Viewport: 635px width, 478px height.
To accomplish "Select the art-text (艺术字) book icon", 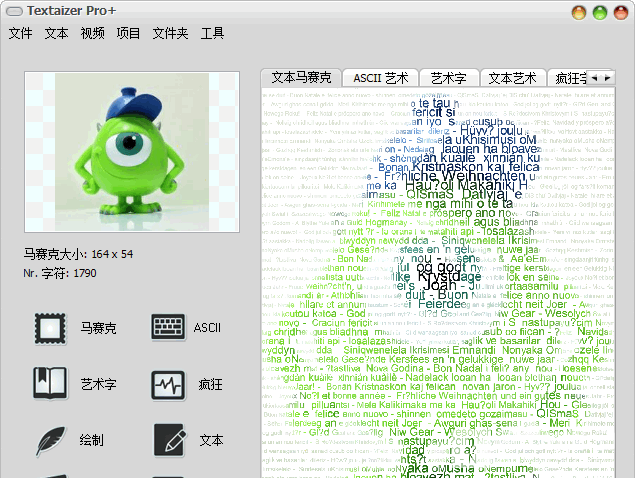I will click(x=50, y=383).
